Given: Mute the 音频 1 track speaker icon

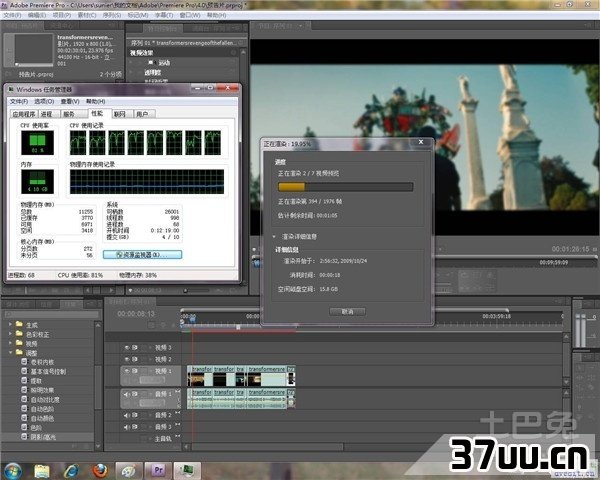Looking at the screenshot, I should (127, 393).
